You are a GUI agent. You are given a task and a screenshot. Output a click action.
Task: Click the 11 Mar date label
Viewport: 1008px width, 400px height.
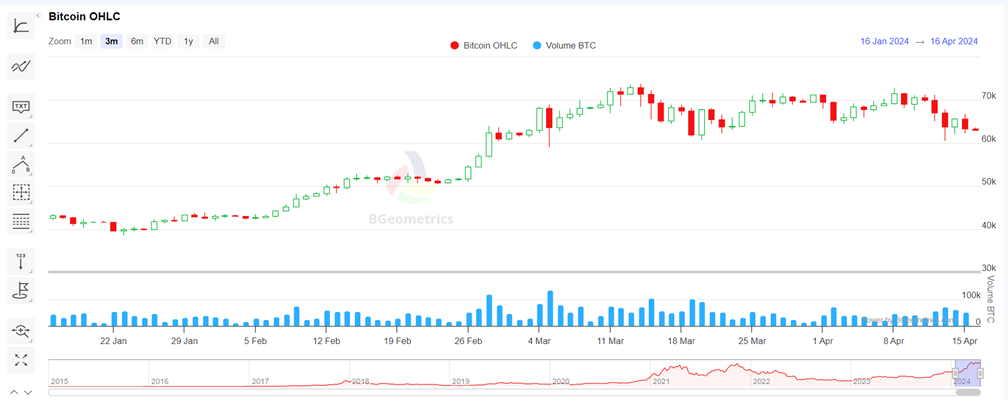coord(611,340)
